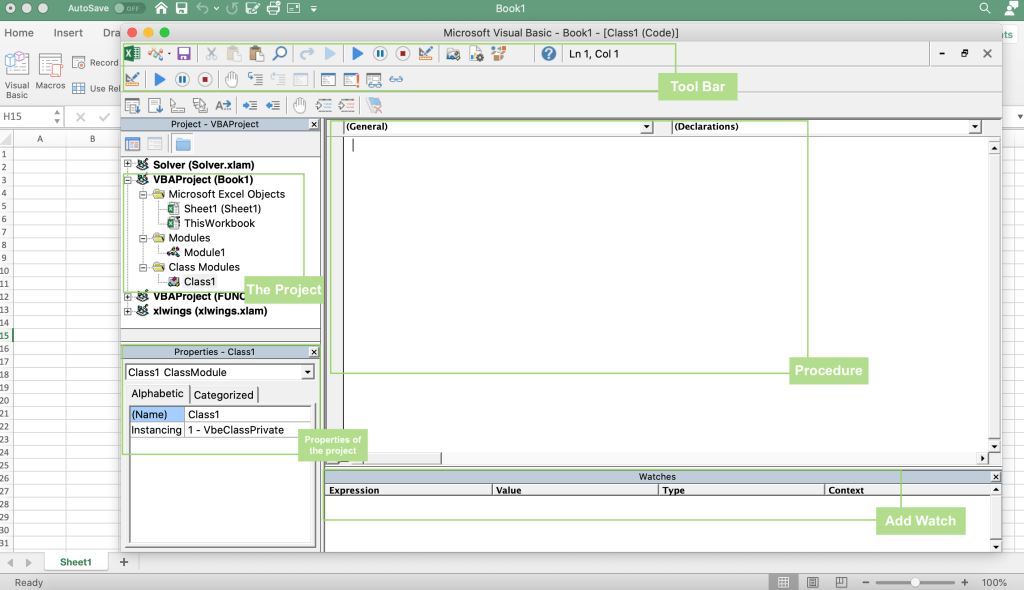Click the Toggle Folders icon in Project panel

click(x=182, y=144)
